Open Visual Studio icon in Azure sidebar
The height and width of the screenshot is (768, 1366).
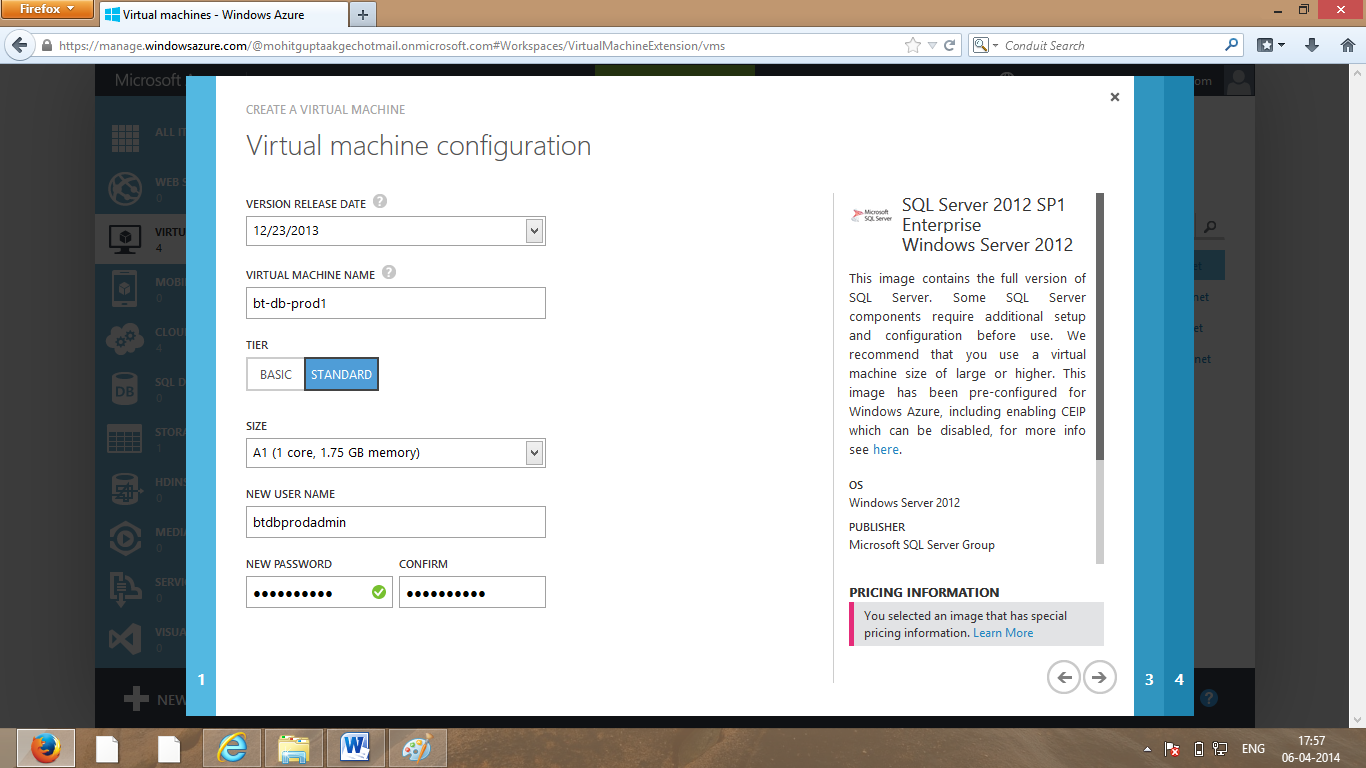pos(125,639)
